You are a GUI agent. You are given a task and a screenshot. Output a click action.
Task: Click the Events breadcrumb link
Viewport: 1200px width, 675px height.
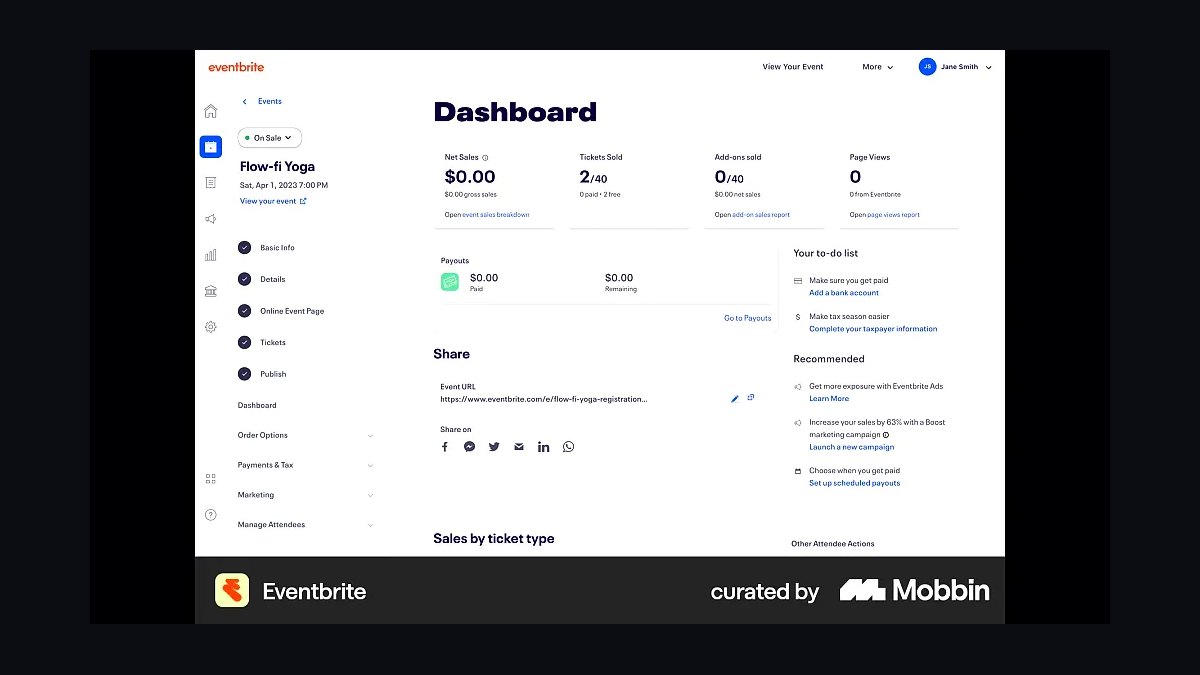click(x=270, y=101)
